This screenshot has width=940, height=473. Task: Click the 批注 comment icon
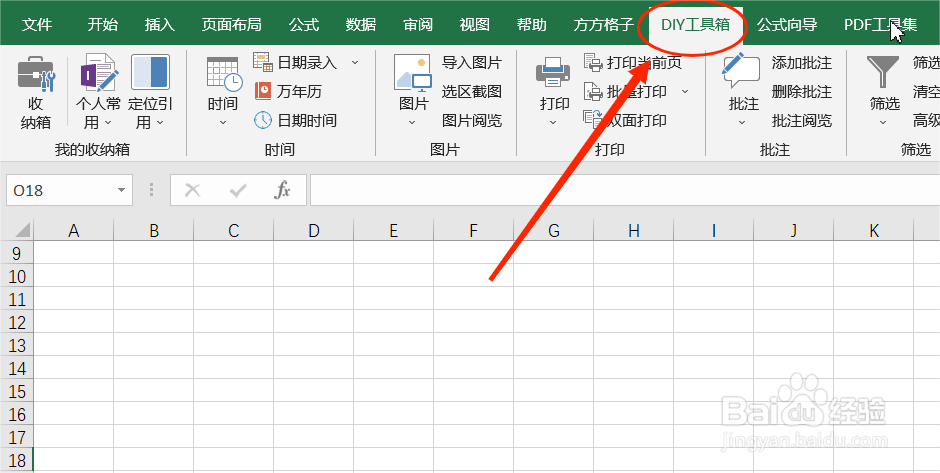742,71
